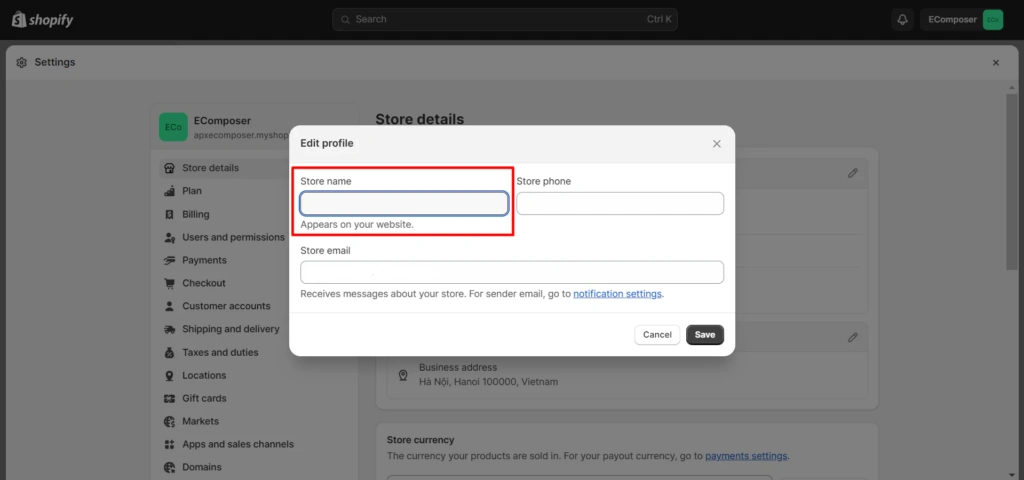
Task: Close the Edit profile dialog
Action: pyautogui.click(x=717, y=144)
